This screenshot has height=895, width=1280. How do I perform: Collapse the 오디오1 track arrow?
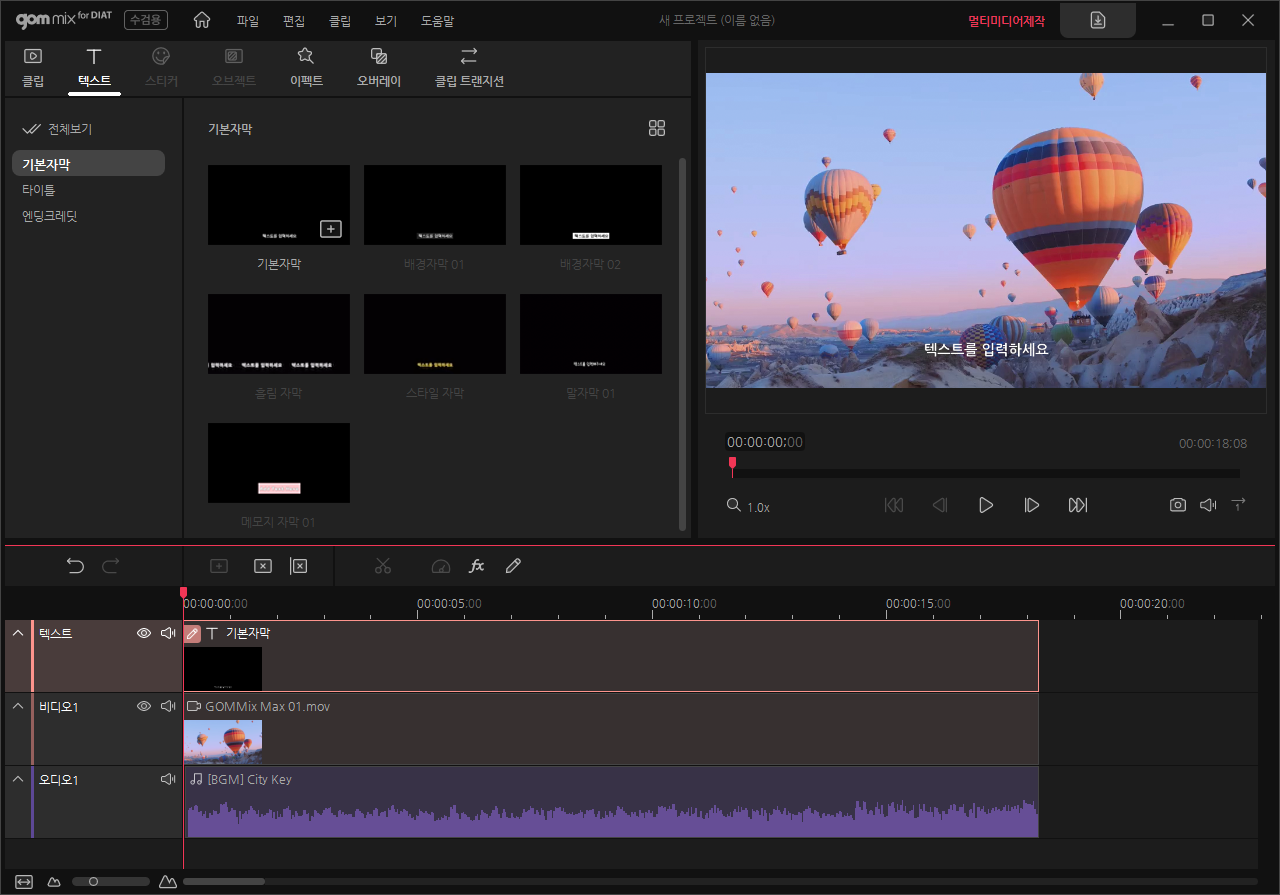[x=17, y=780]
